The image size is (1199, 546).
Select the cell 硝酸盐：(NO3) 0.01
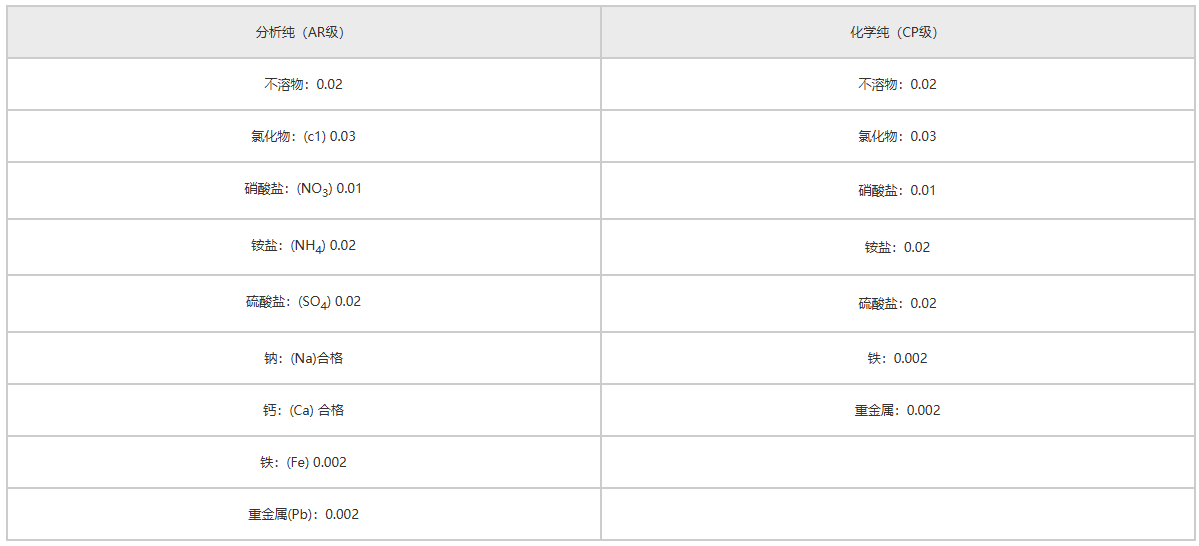(x=304, y=190)
